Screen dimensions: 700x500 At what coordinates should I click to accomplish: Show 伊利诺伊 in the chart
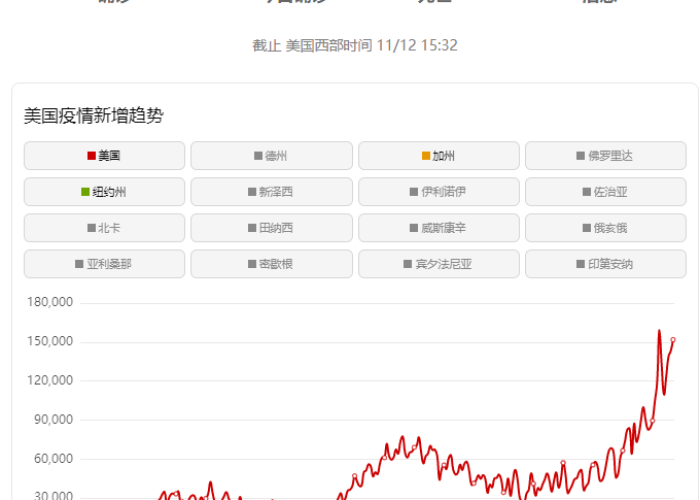click(439, 192)
